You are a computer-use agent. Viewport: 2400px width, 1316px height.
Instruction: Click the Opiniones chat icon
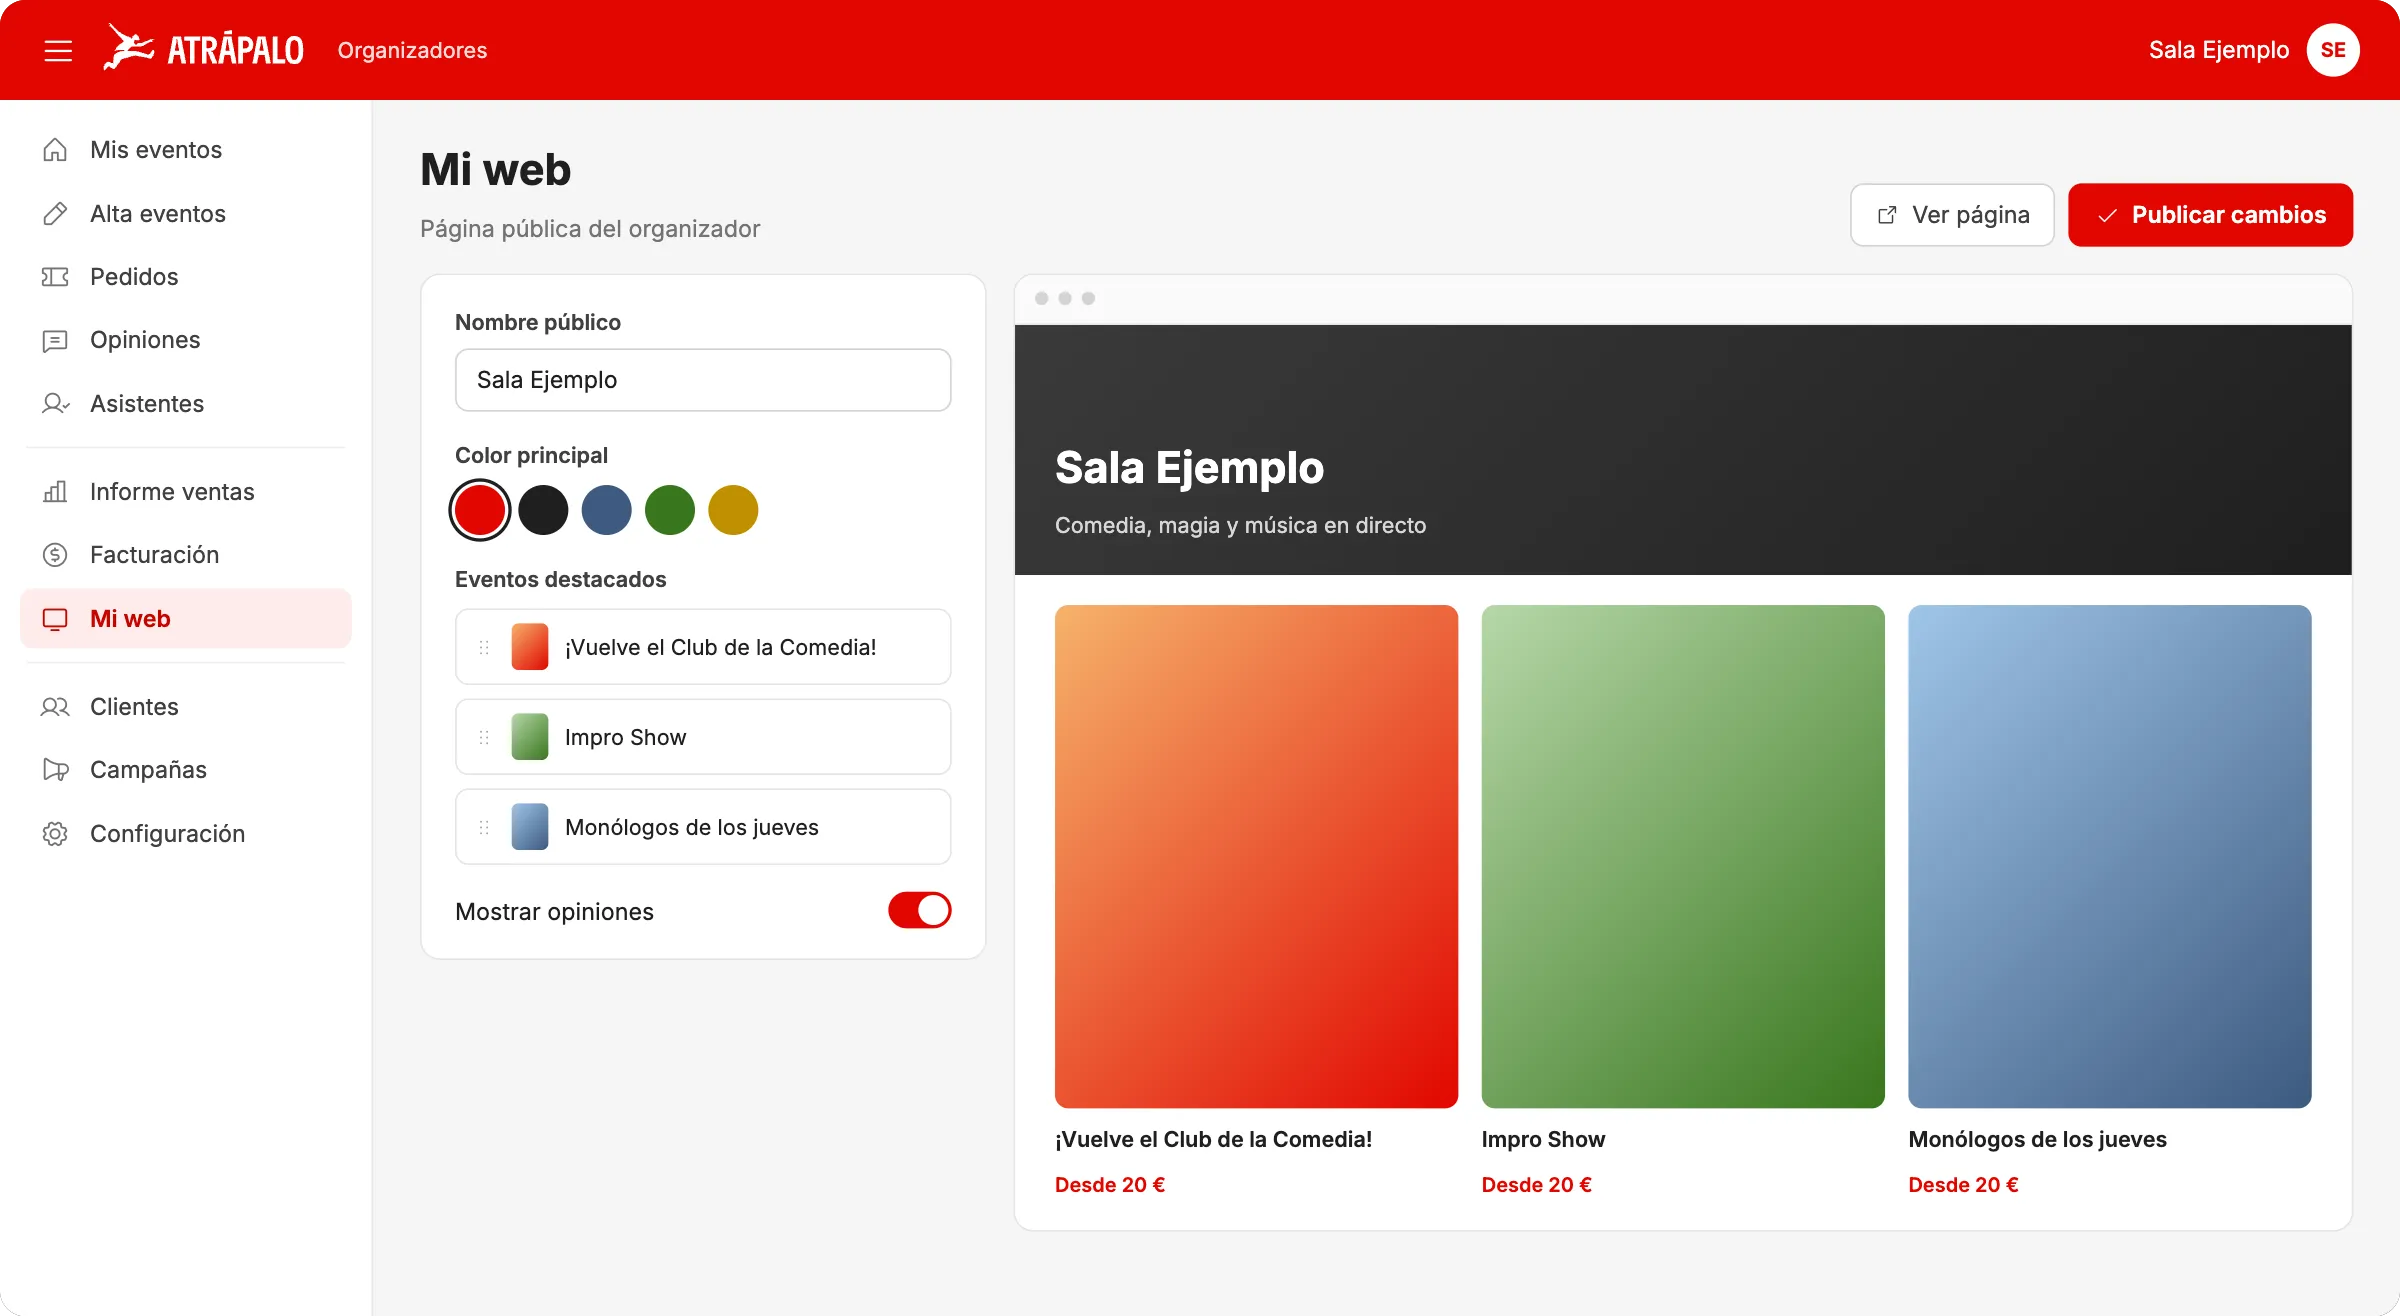point(55,341)
